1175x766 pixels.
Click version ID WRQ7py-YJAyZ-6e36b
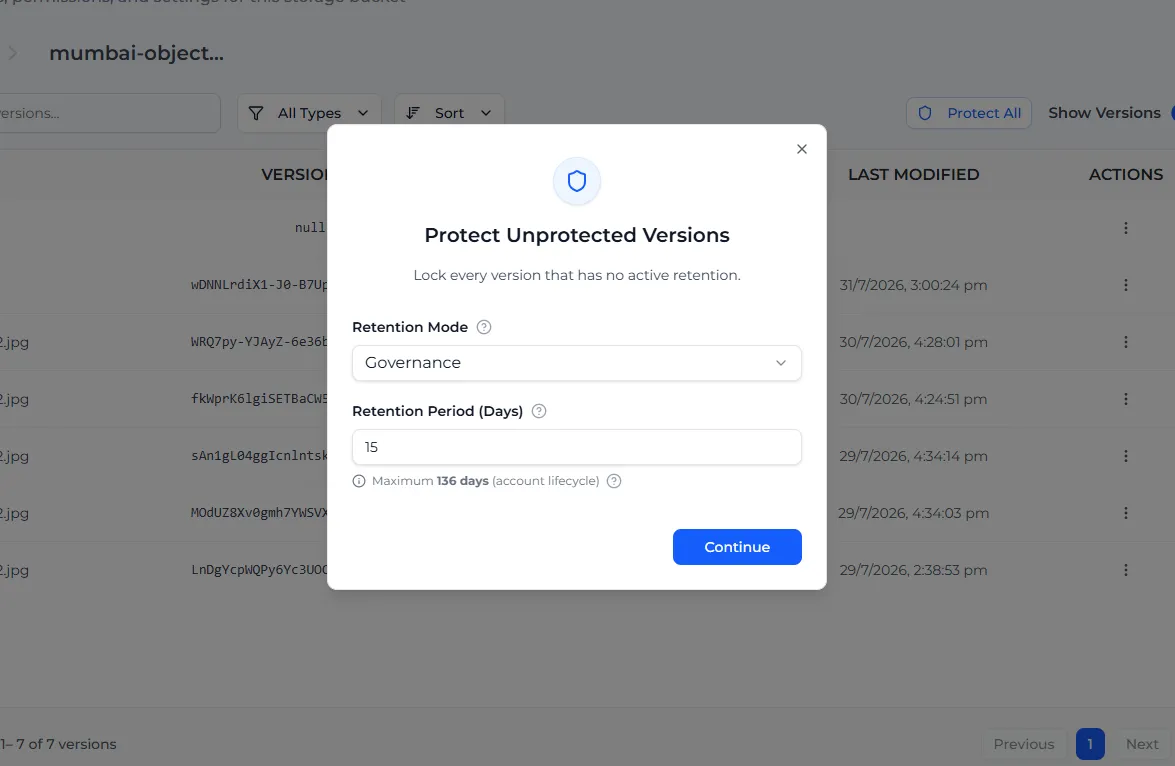(x=259, y=342)
